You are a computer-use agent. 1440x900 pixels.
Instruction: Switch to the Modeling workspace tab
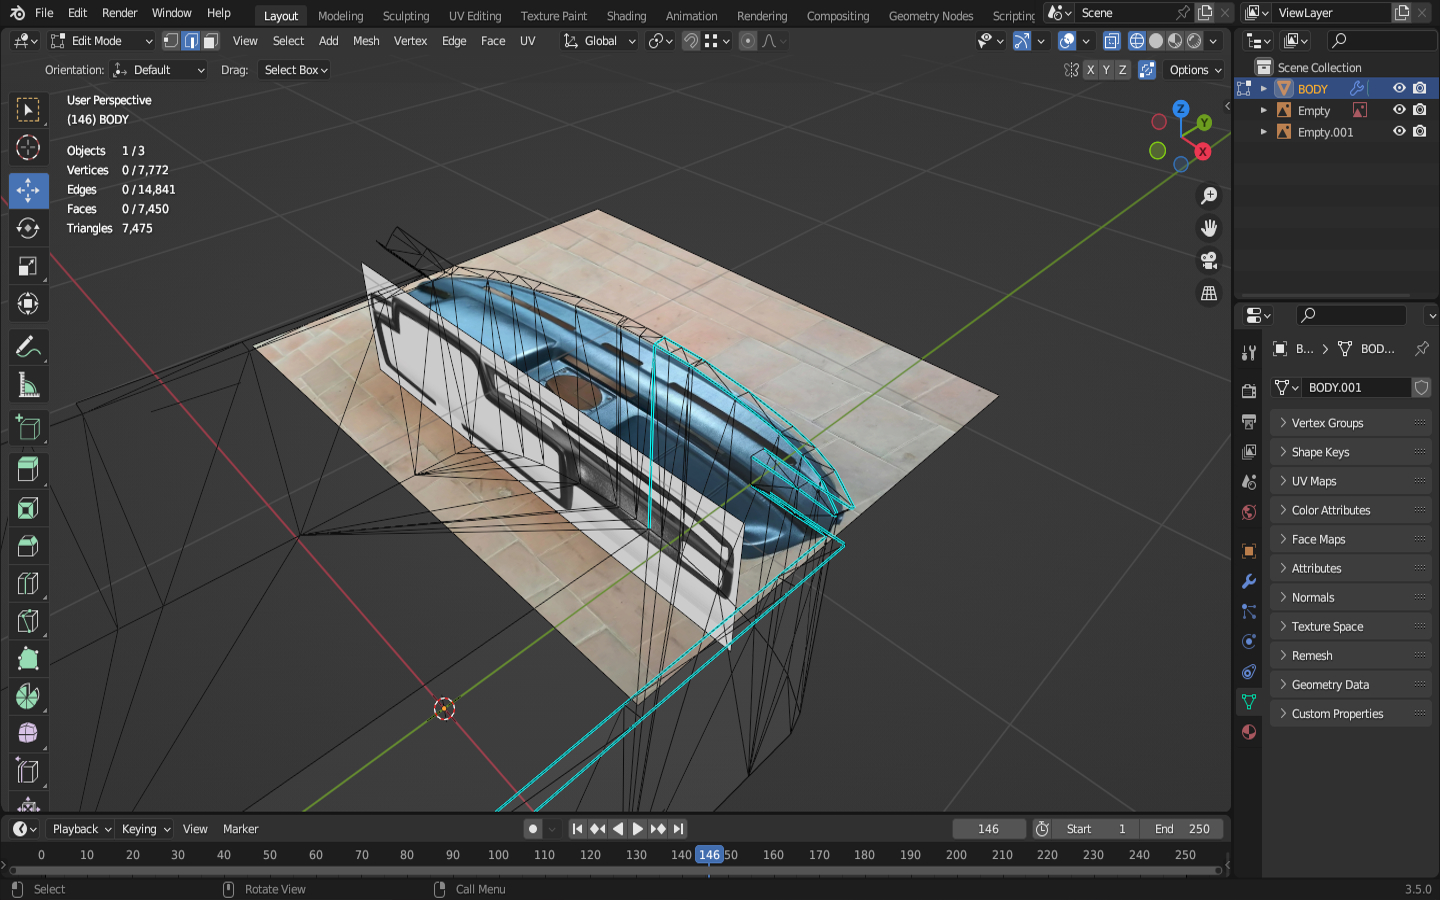341,16
